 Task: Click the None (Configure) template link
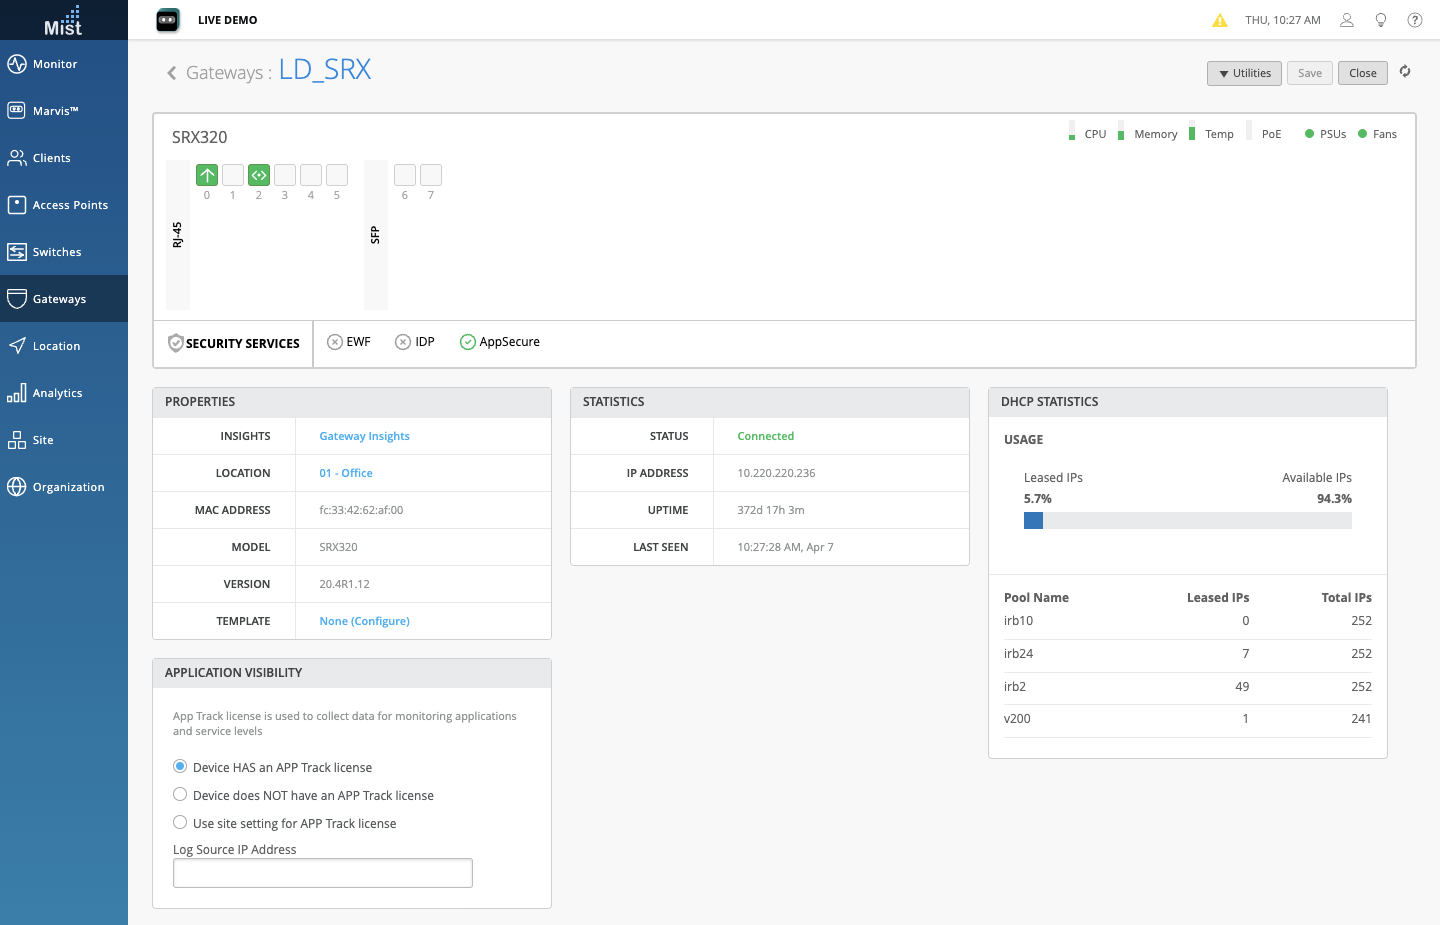coord(364,621)
